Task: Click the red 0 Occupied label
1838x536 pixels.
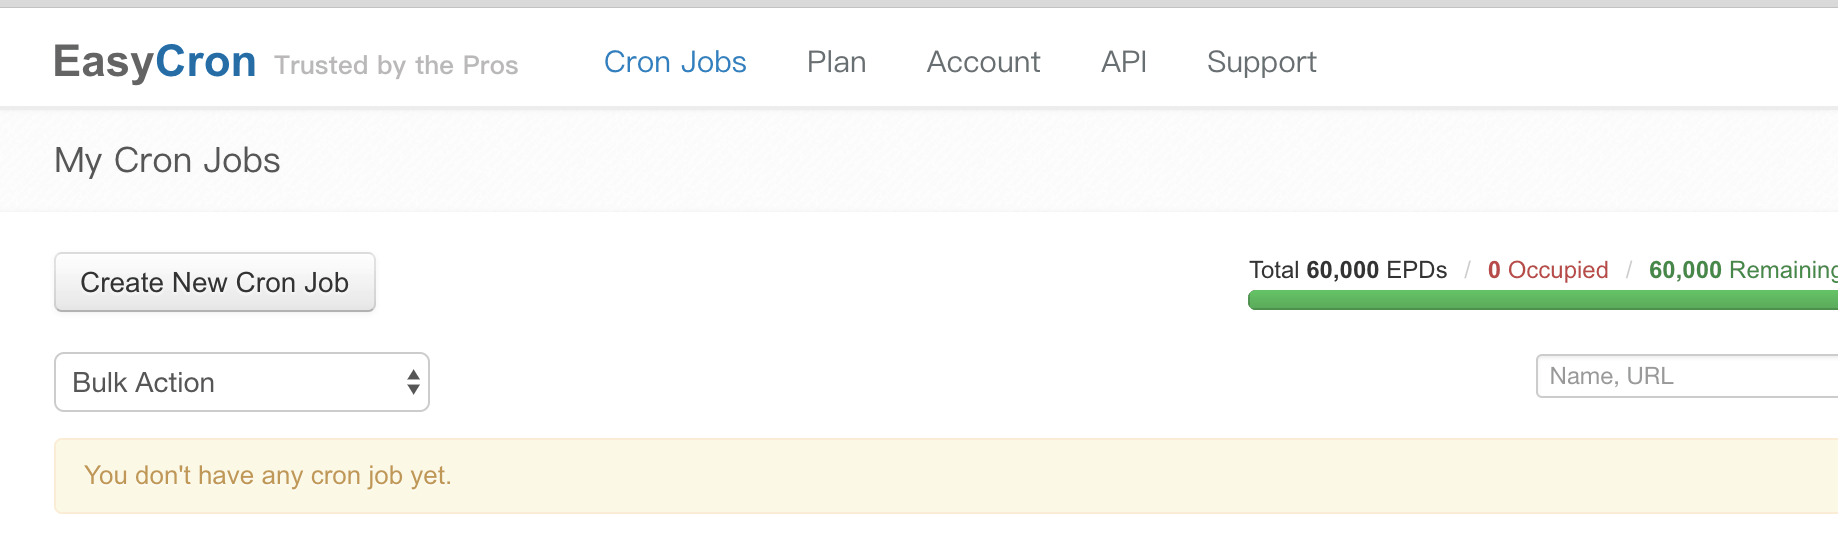Action: 1547,270
